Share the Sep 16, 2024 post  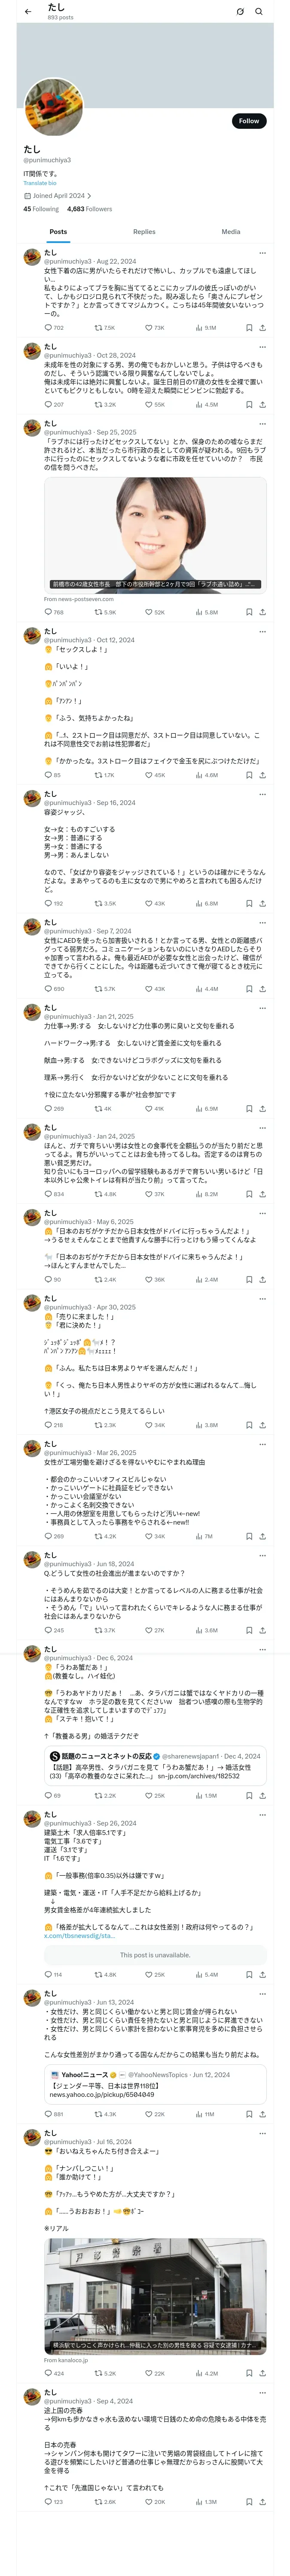[x=262, y=903]
